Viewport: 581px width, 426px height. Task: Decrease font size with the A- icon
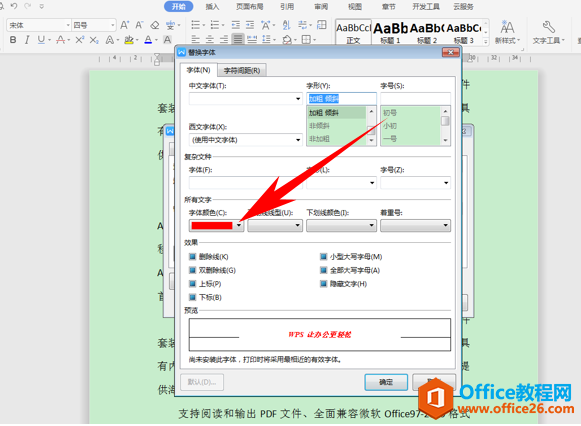tap(139, 25)
